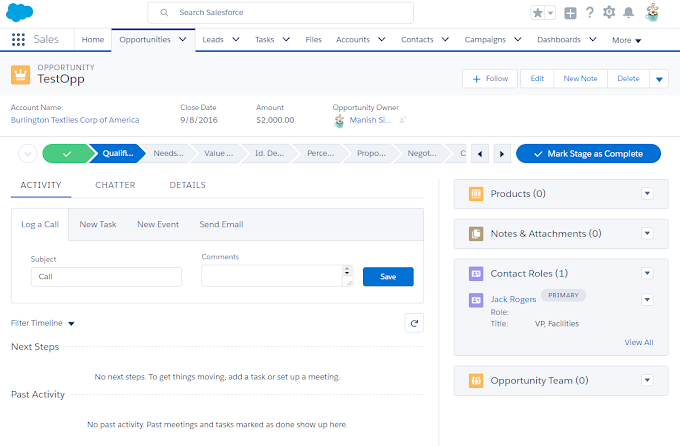Select the Needs Analysis stage in path
The height and width of the screenshot is (446, 680).
pos(168,154)
